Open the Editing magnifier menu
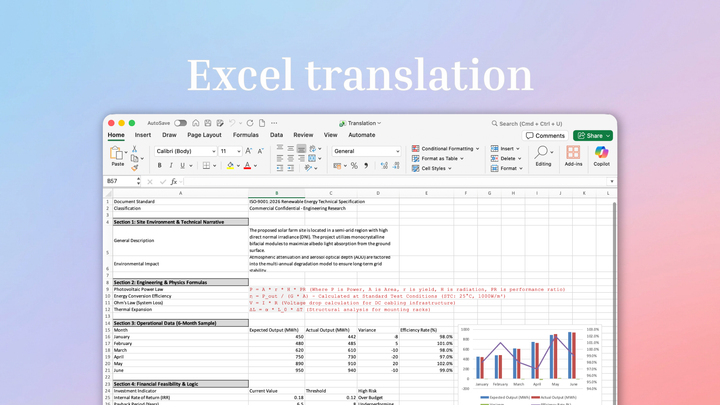 pyautogui.click(x=544, y=156)
